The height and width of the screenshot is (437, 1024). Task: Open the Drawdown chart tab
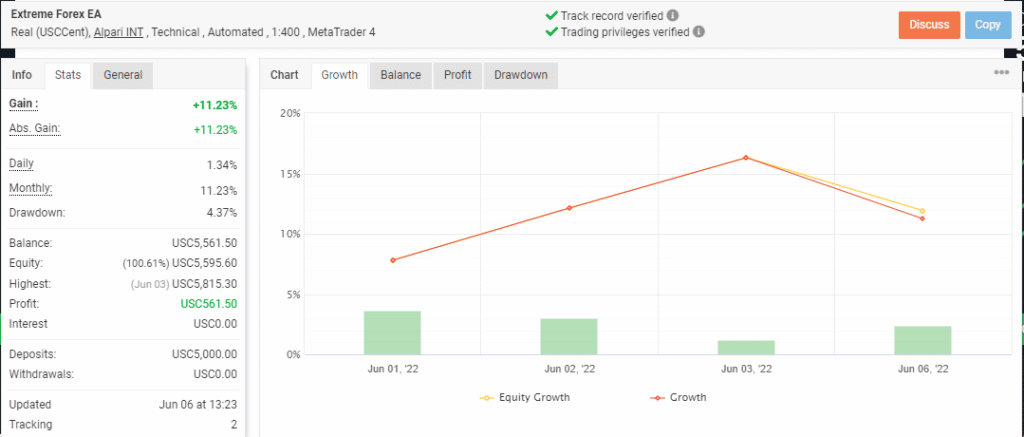click(x=520, y=75)
